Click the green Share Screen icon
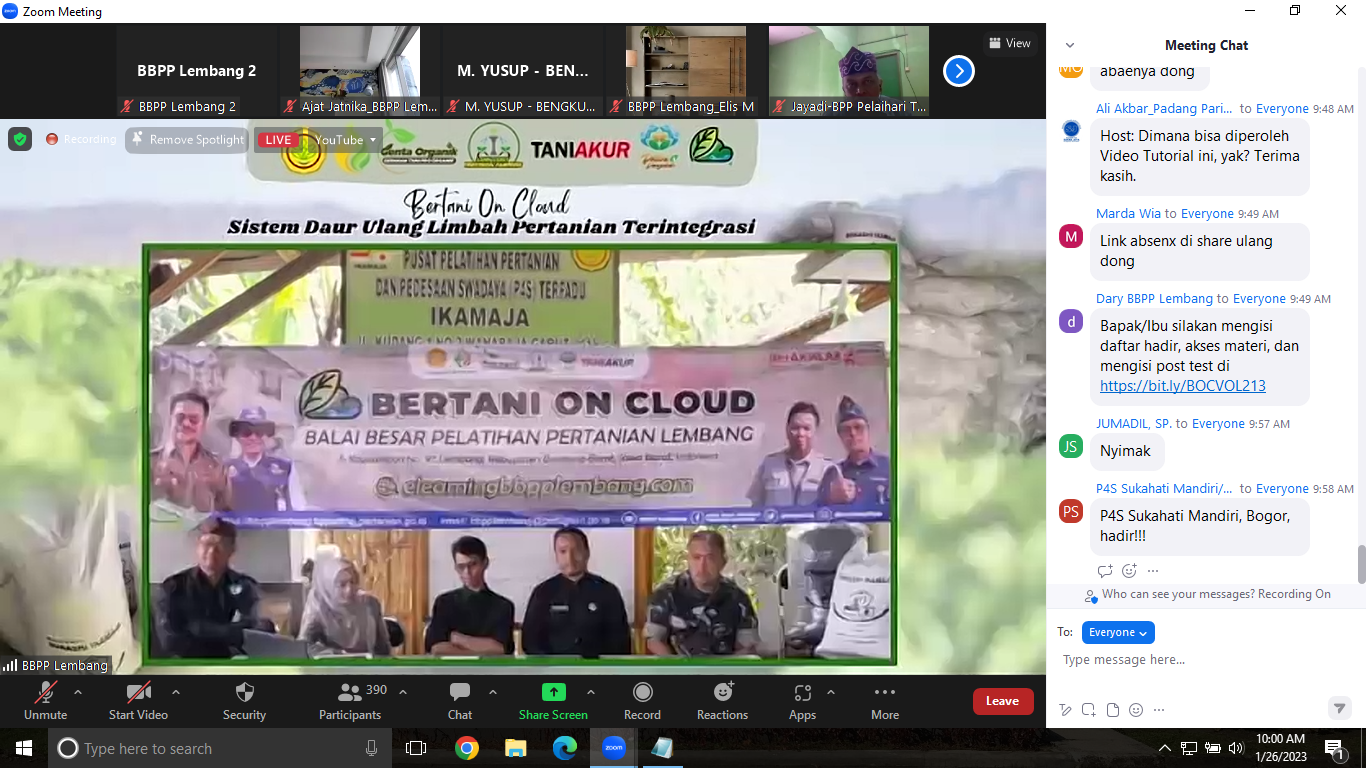The width and height of the screenshot is (1366, 768). [x=553, y=692]
